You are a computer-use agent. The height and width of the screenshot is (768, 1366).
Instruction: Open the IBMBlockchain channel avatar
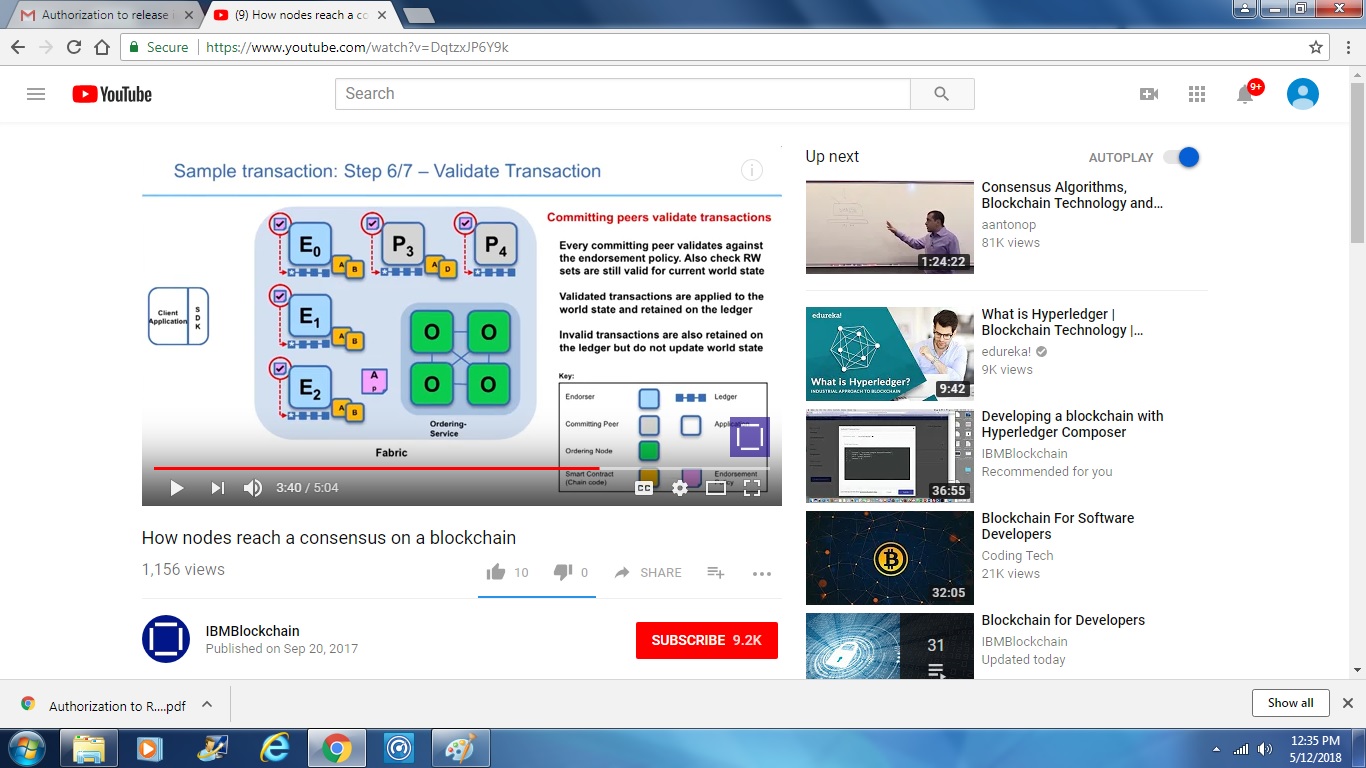click(166, 639)
